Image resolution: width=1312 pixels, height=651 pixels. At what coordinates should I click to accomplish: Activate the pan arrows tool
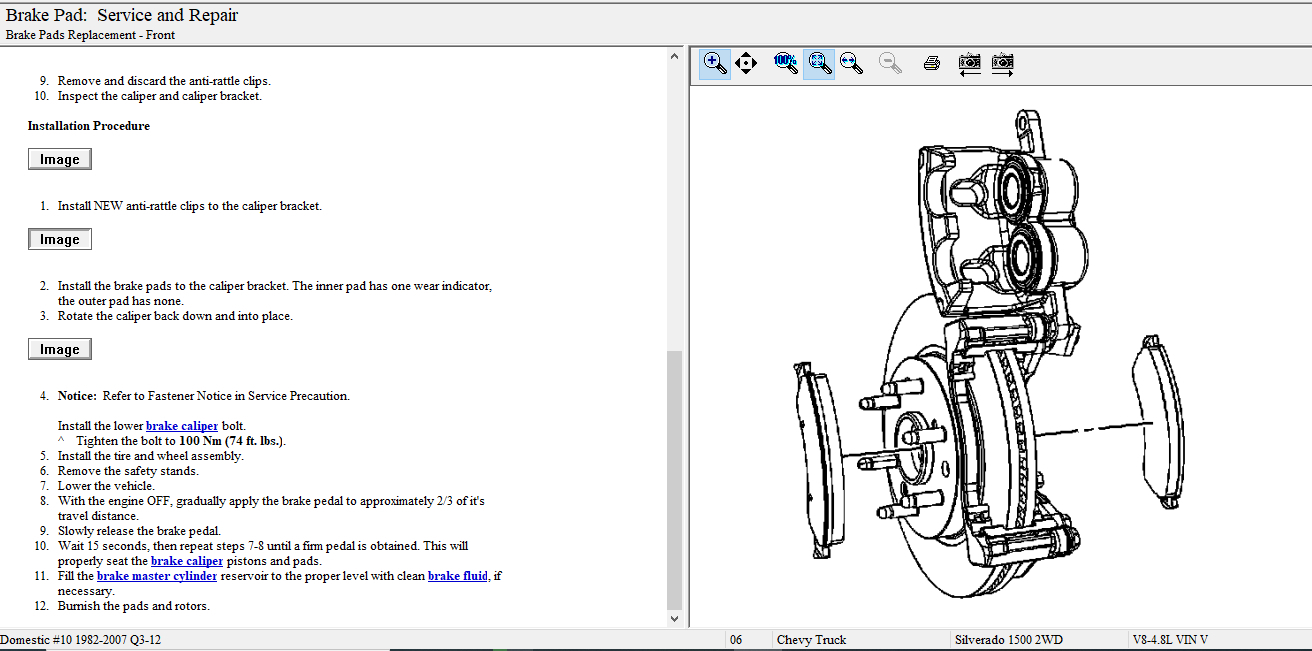(746, 64)
